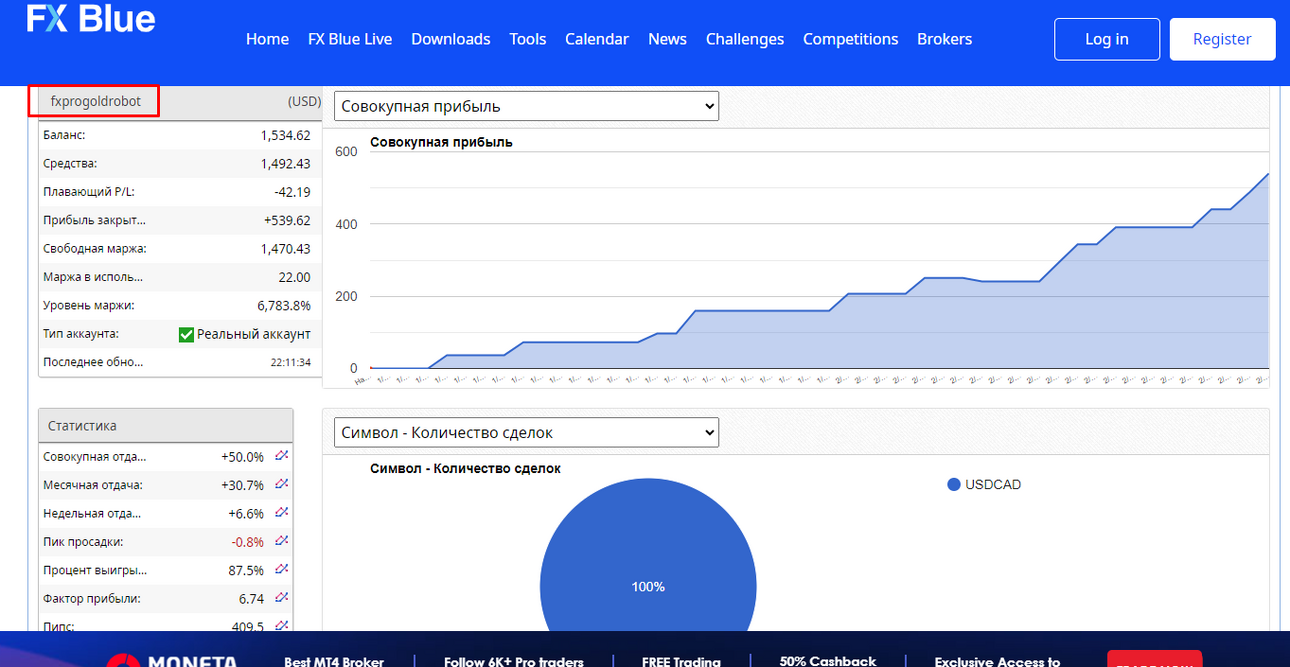Viewport: 1290px width, 667px height.
Task: Click the green checkmark beside Реальный аккаунт
Action: (x=186, y=334)
